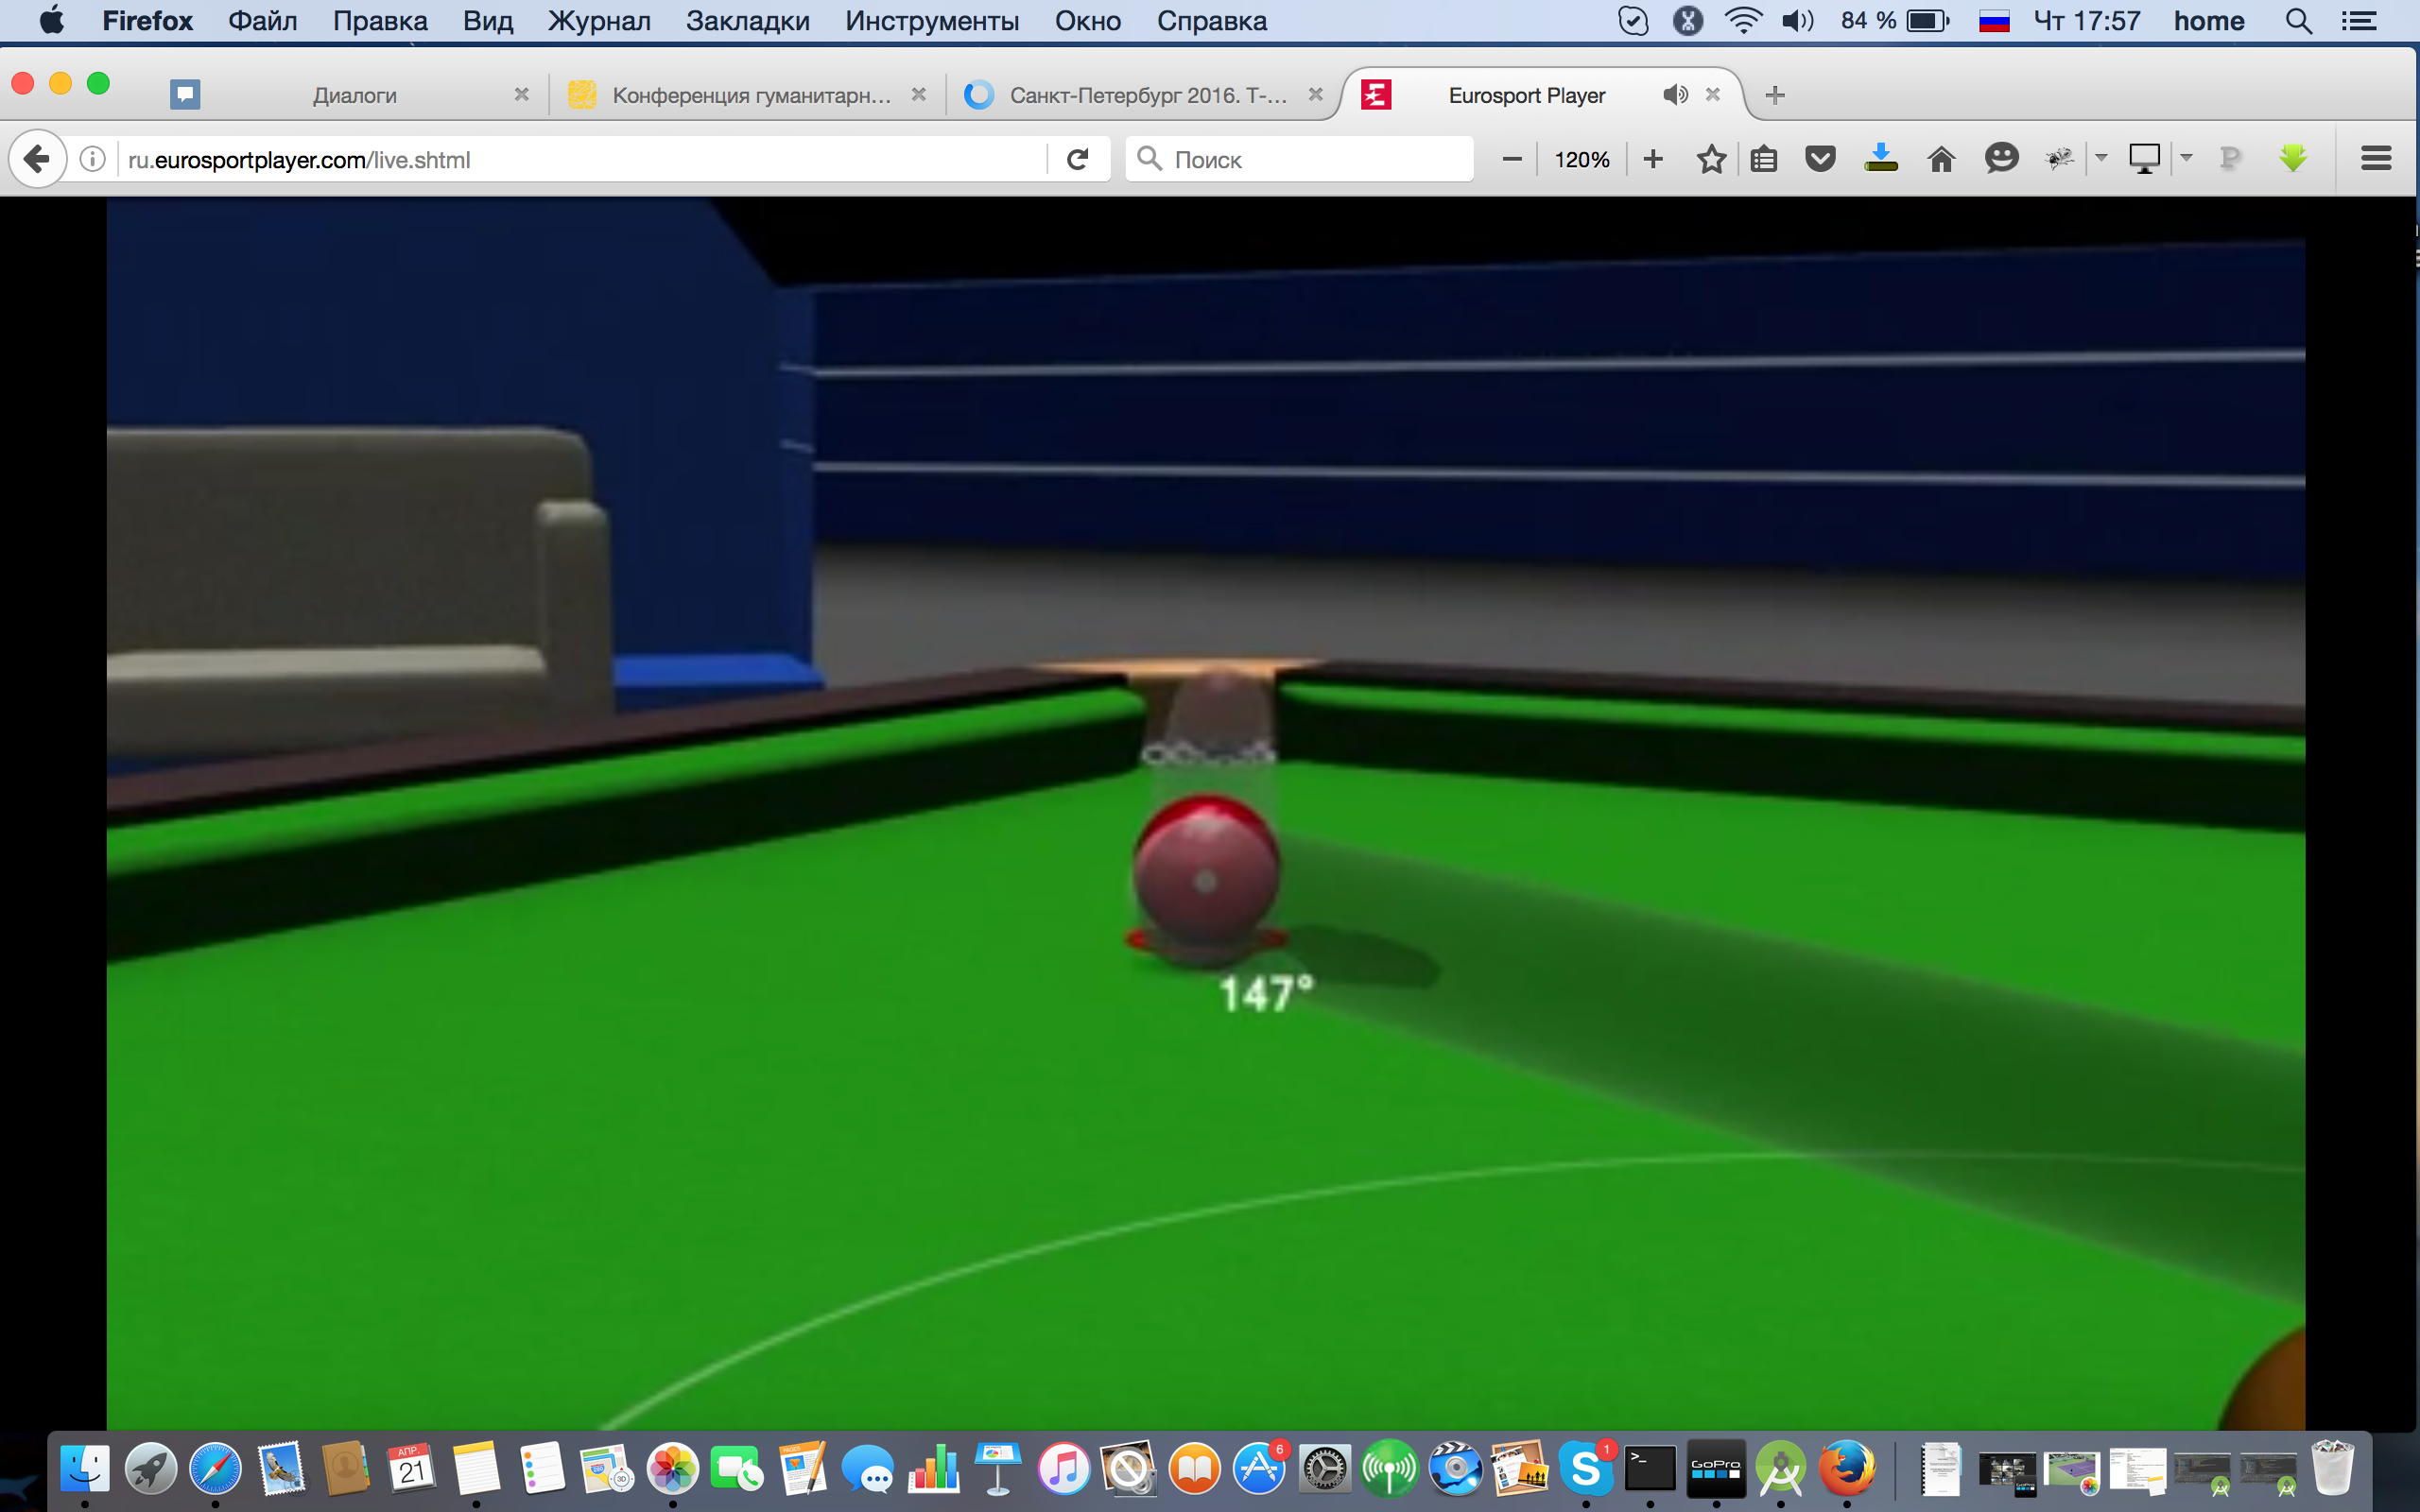Zoom out with the minus button
This screenshot has width=2420, height=1512.
coord(1512,159)
